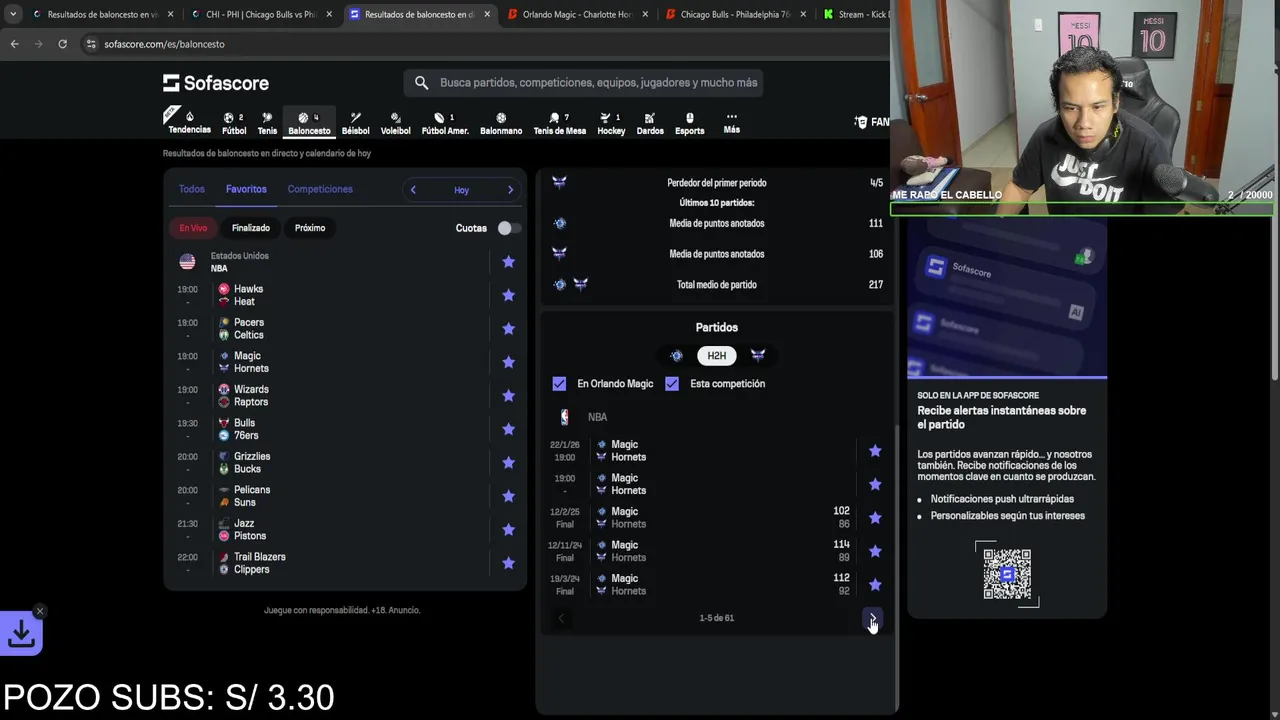Favorite star for Bulls vs 76ers

pos(508,429)
